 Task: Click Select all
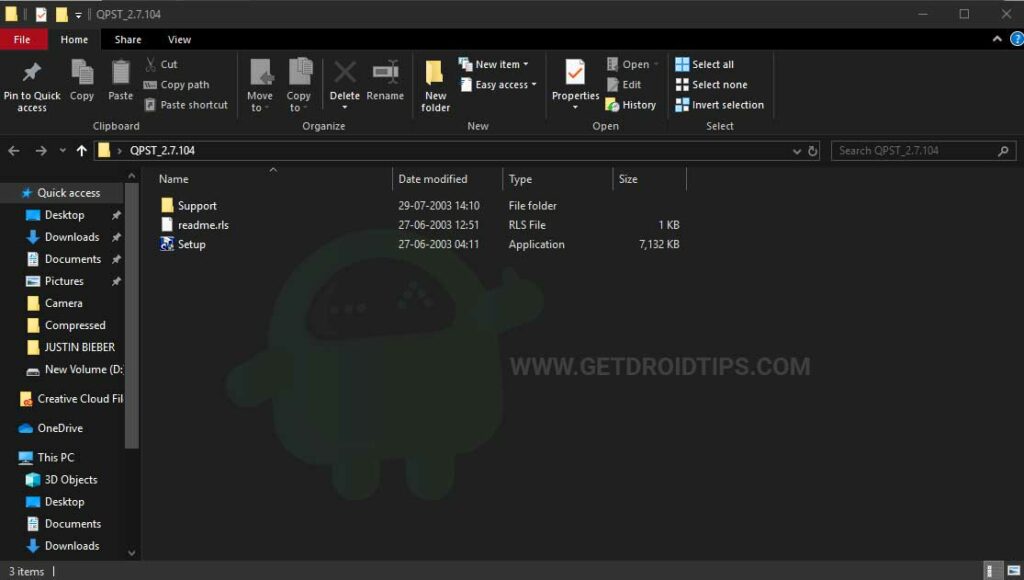[x=705, y=64]
